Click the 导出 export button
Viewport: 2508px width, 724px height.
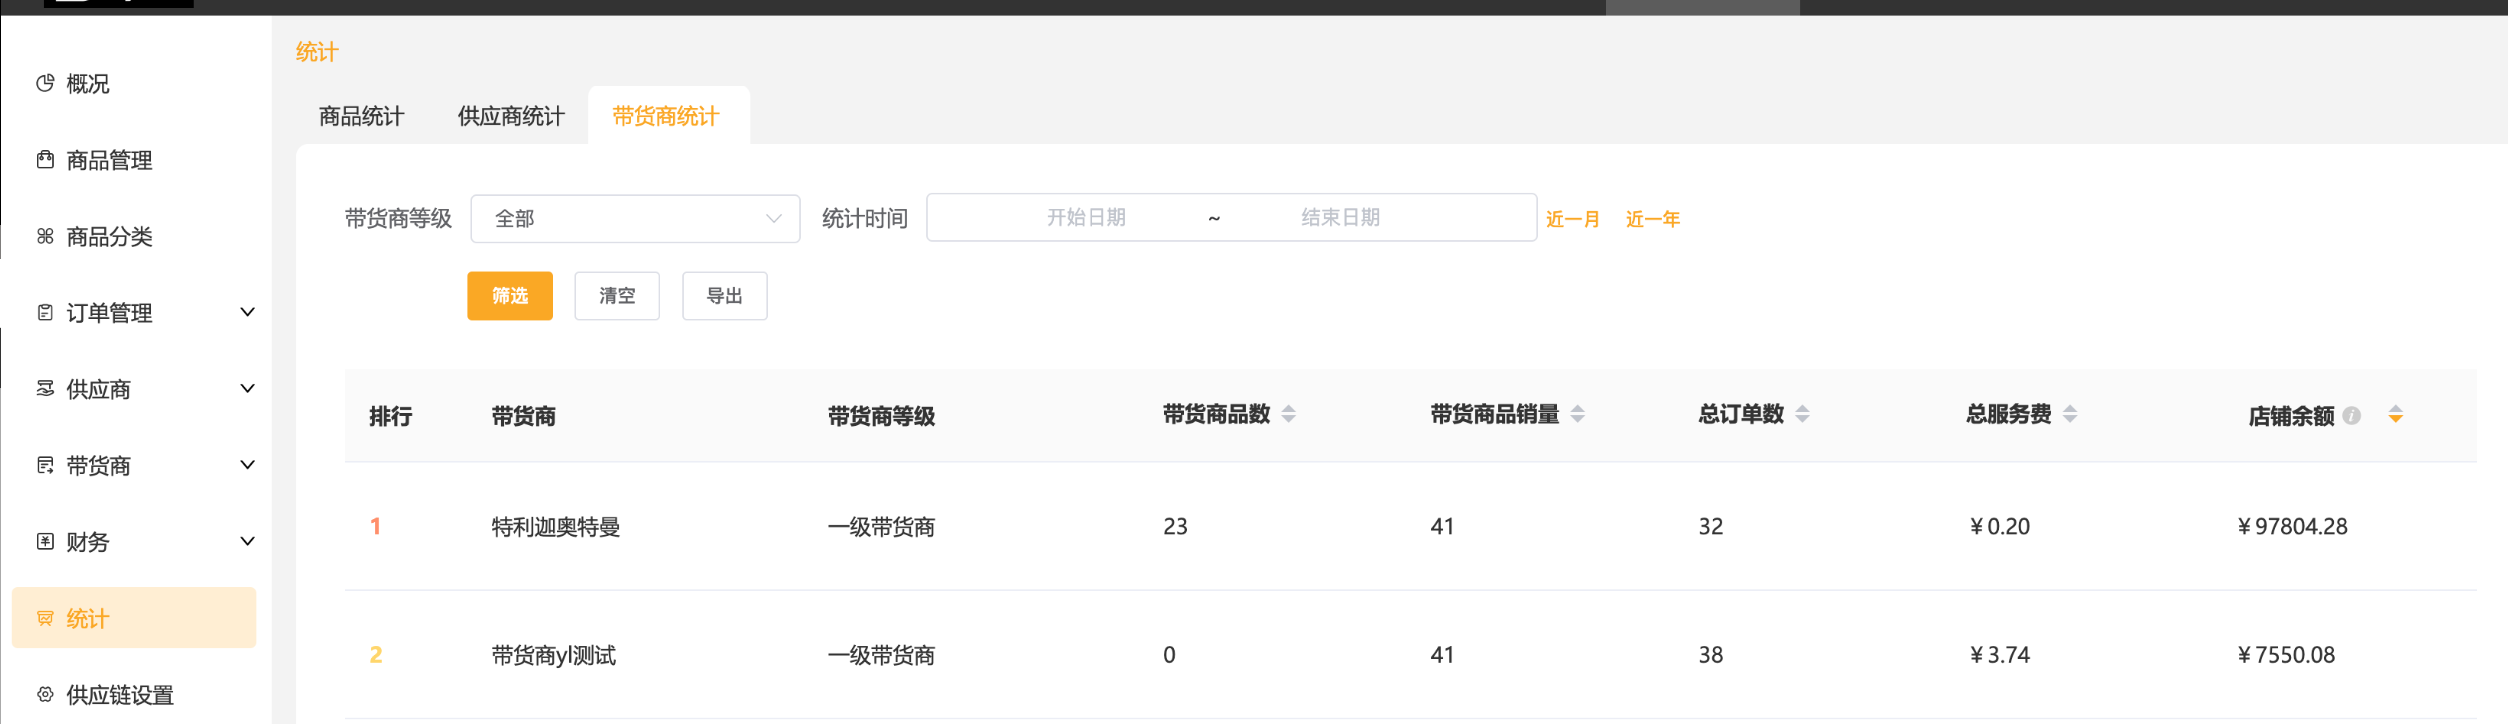724,296
